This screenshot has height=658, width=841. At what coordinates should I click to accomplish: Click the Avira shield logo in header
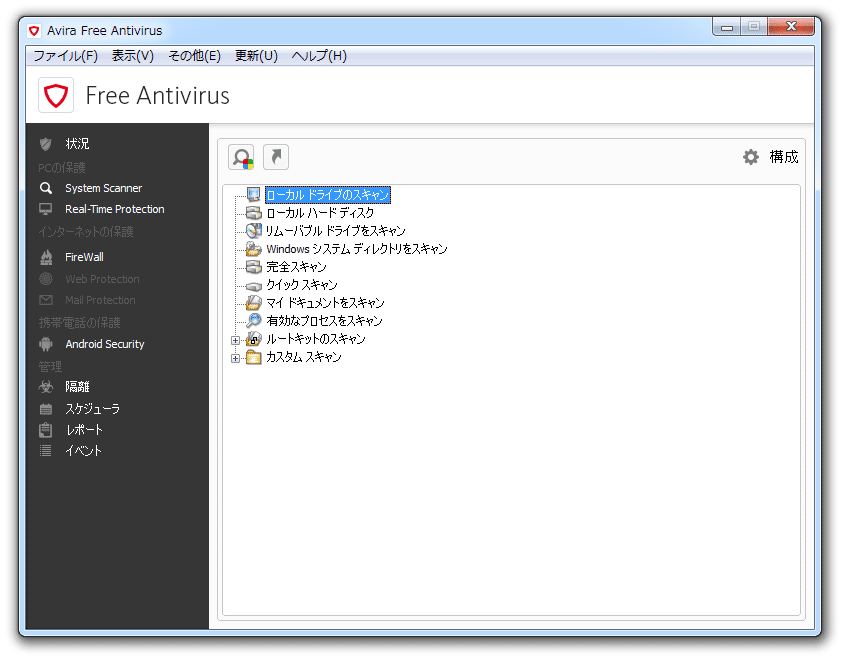pos(56,95)
